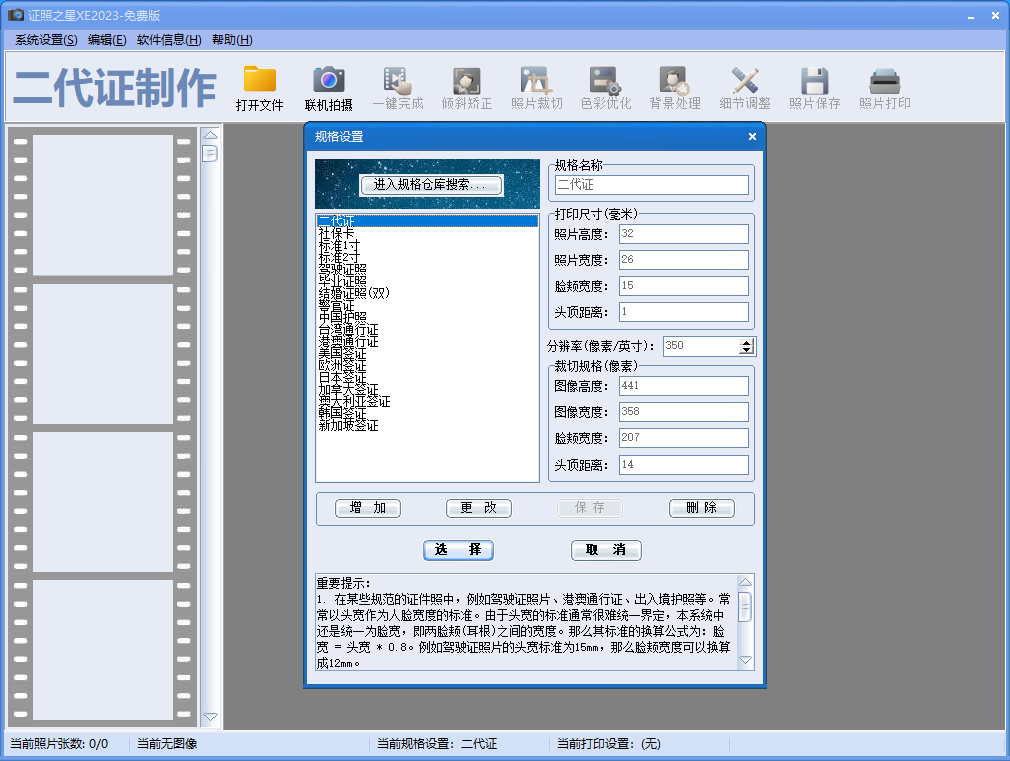Click the 更改 button
1010x761 pixels.
pyautogui.click(x=479, y=508)
